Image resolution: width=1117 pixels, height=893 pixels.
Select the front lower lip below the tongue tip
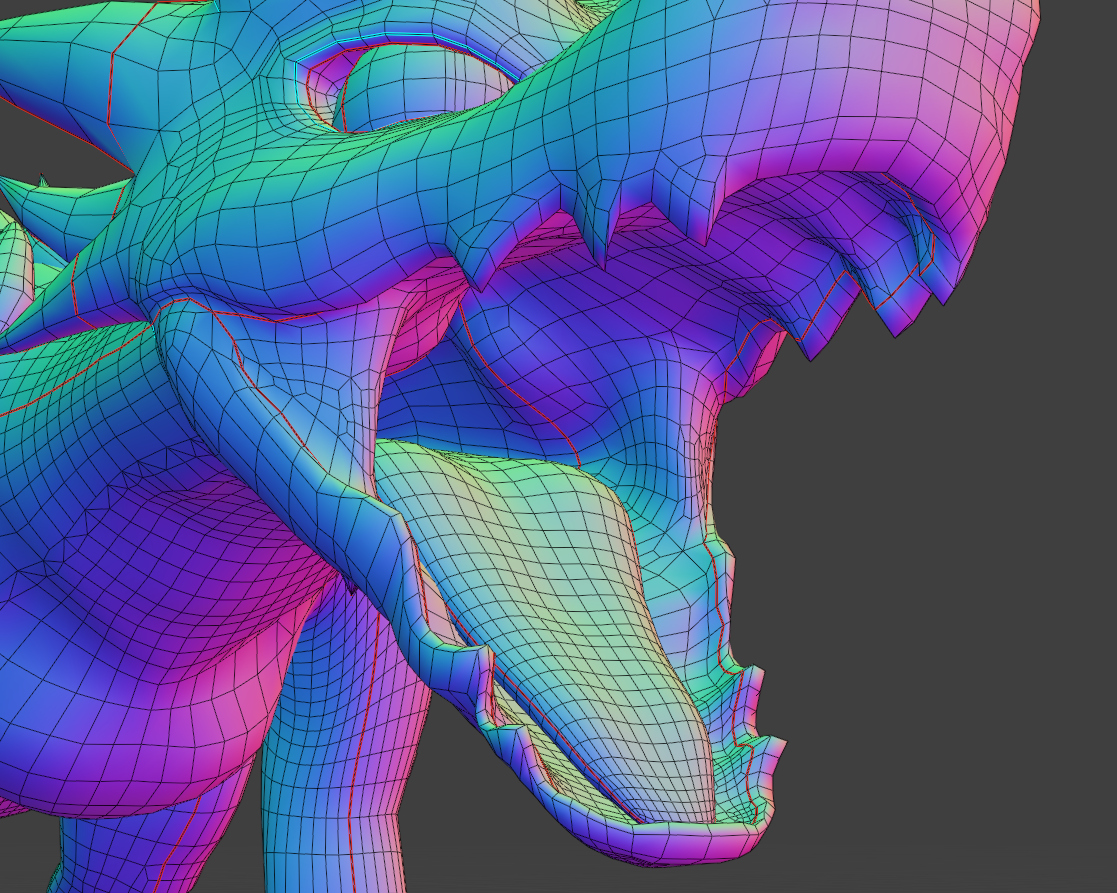point(690,845)
